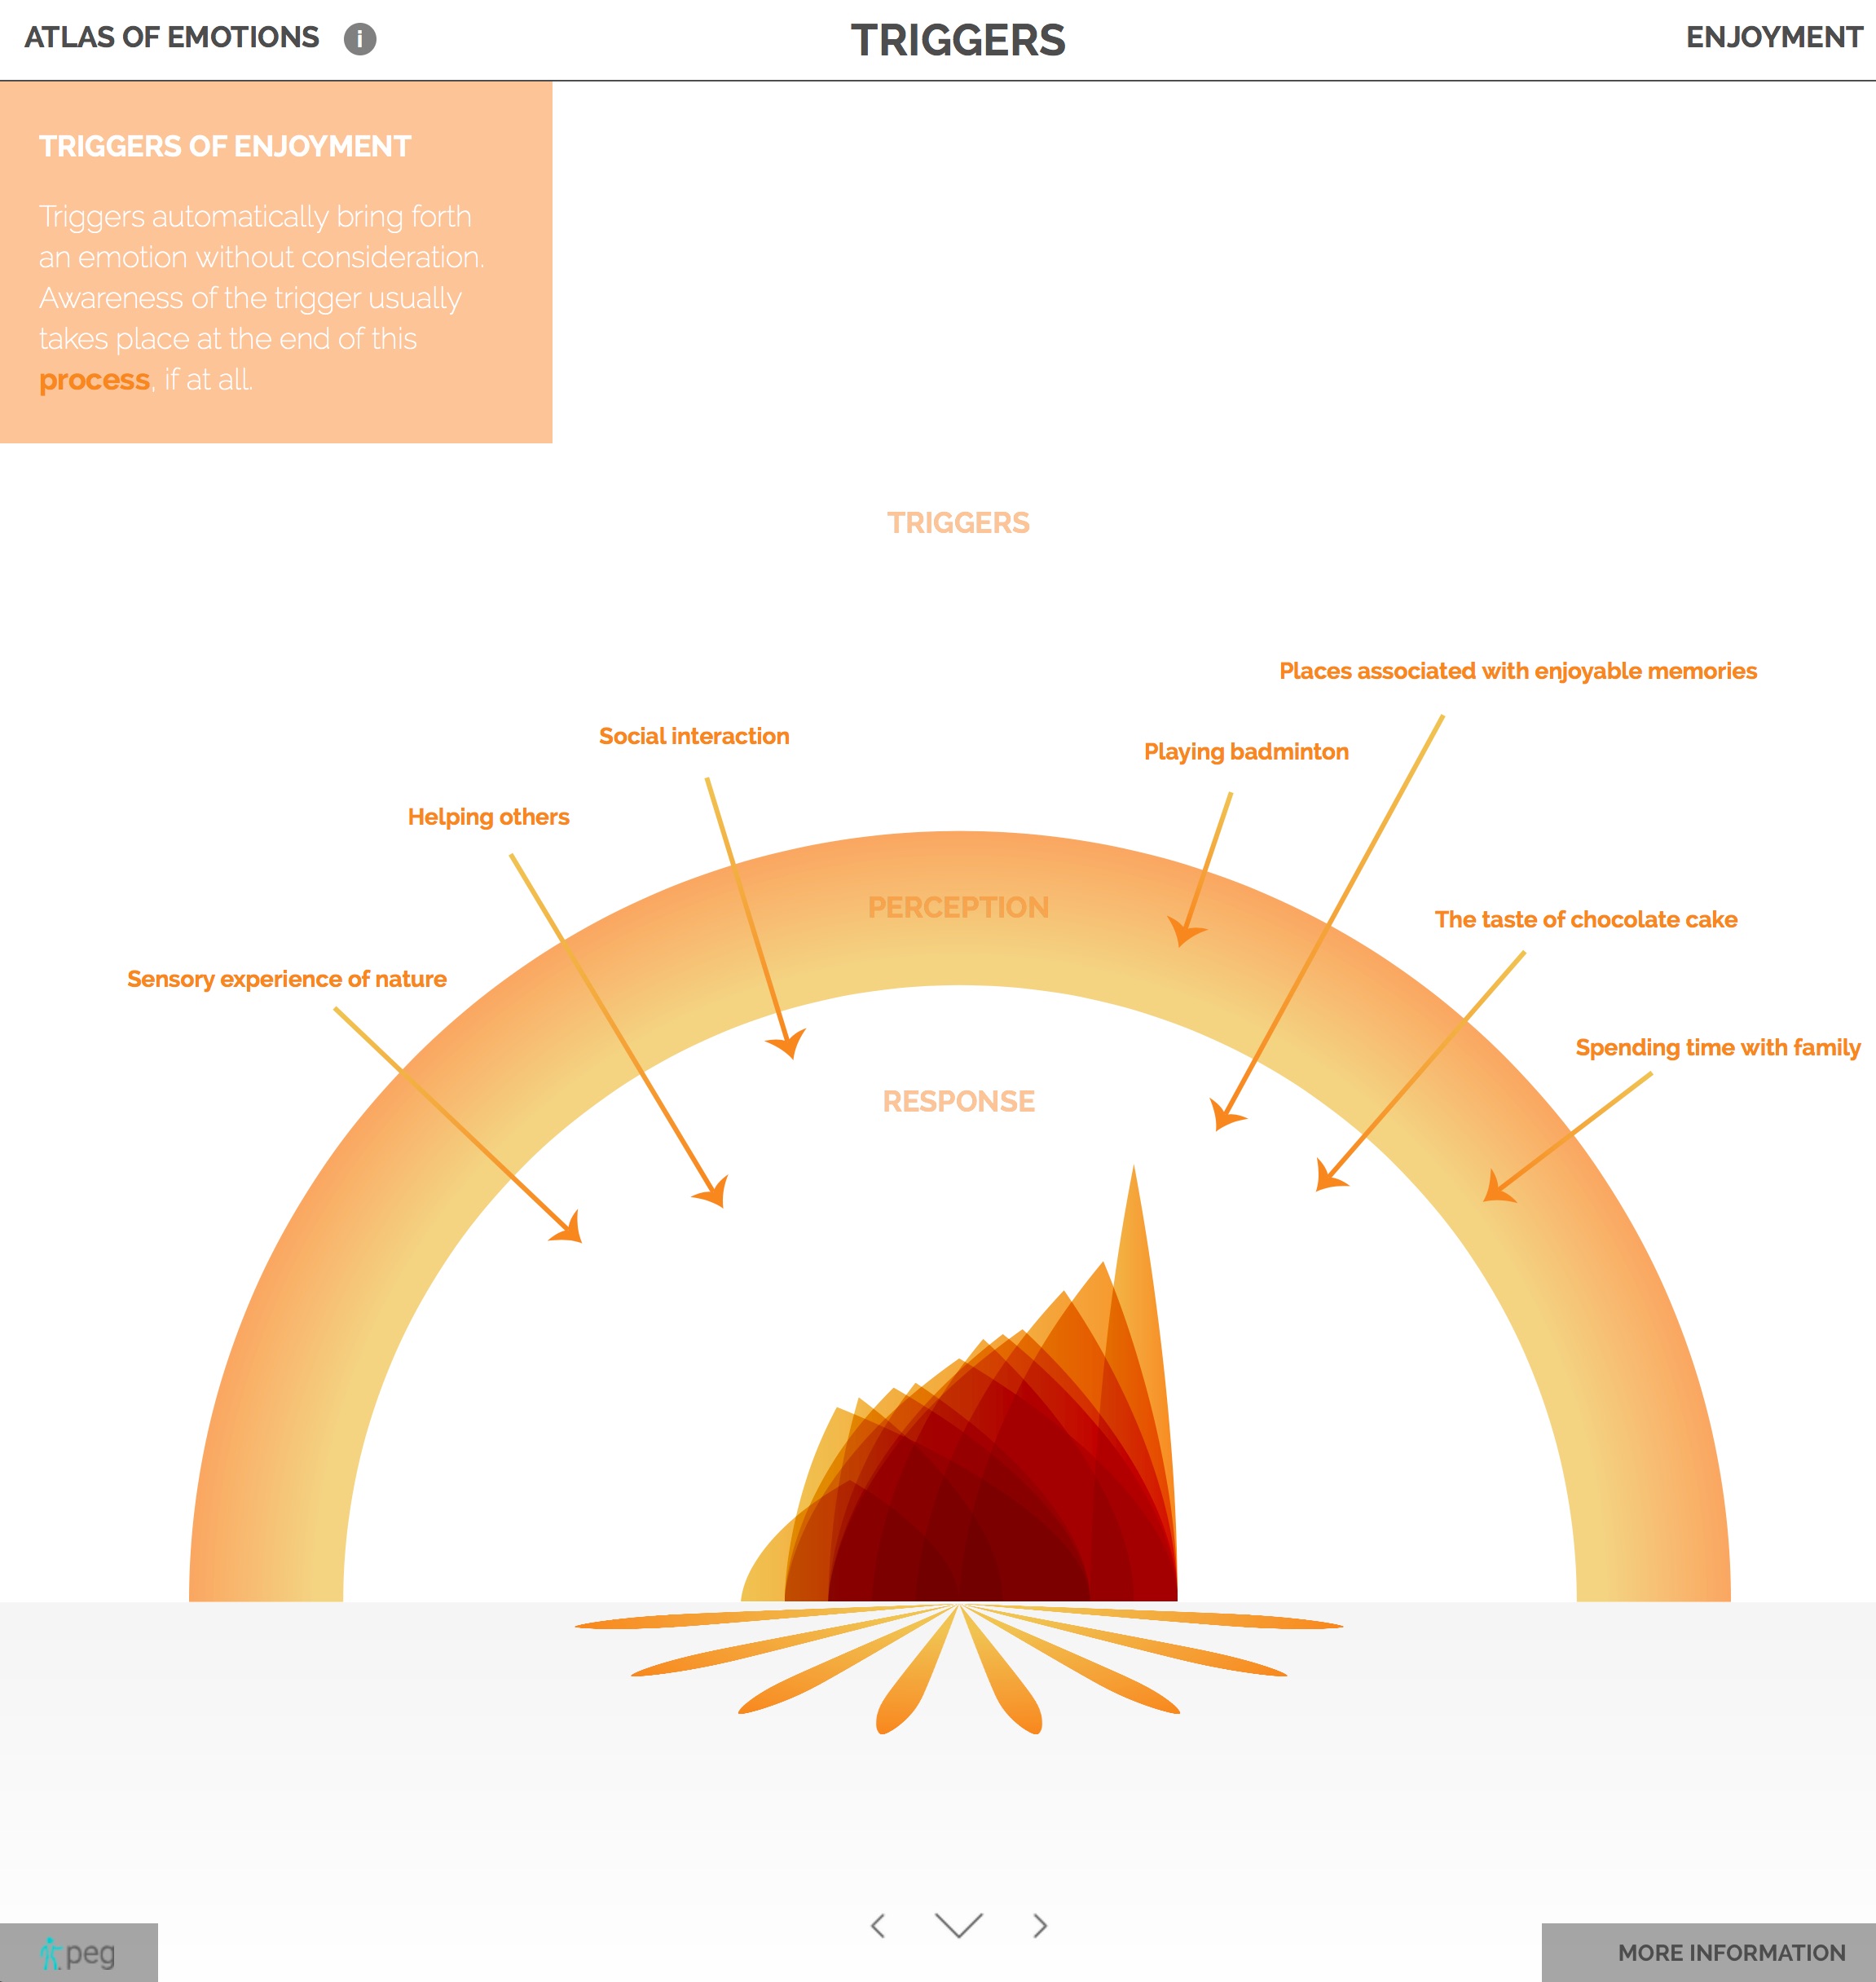
Task: Select the RESPONSE section label
Action: (x=958, y=1101)
